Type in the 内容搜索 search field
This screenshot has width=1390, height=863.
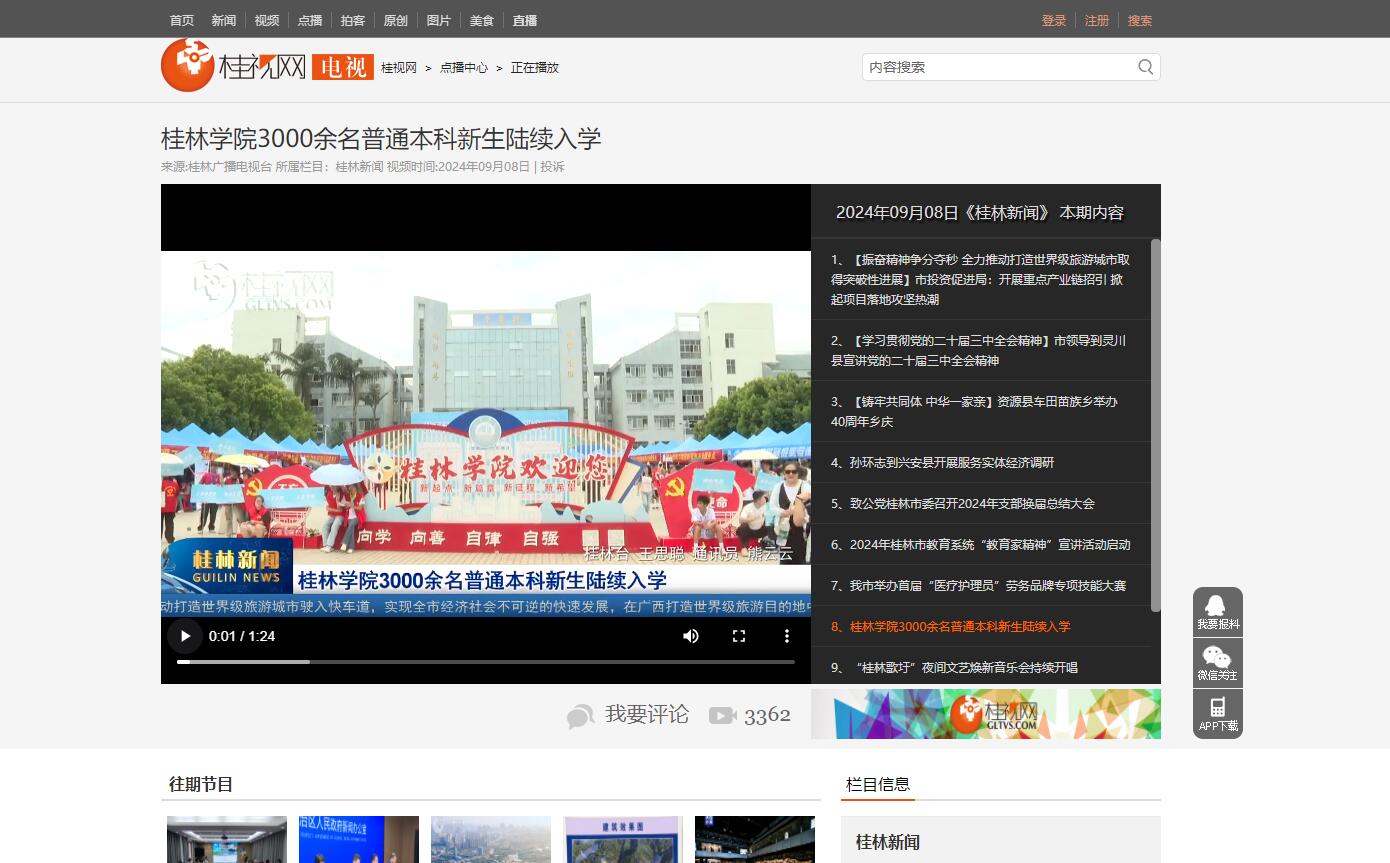click(x=998, y=67)
